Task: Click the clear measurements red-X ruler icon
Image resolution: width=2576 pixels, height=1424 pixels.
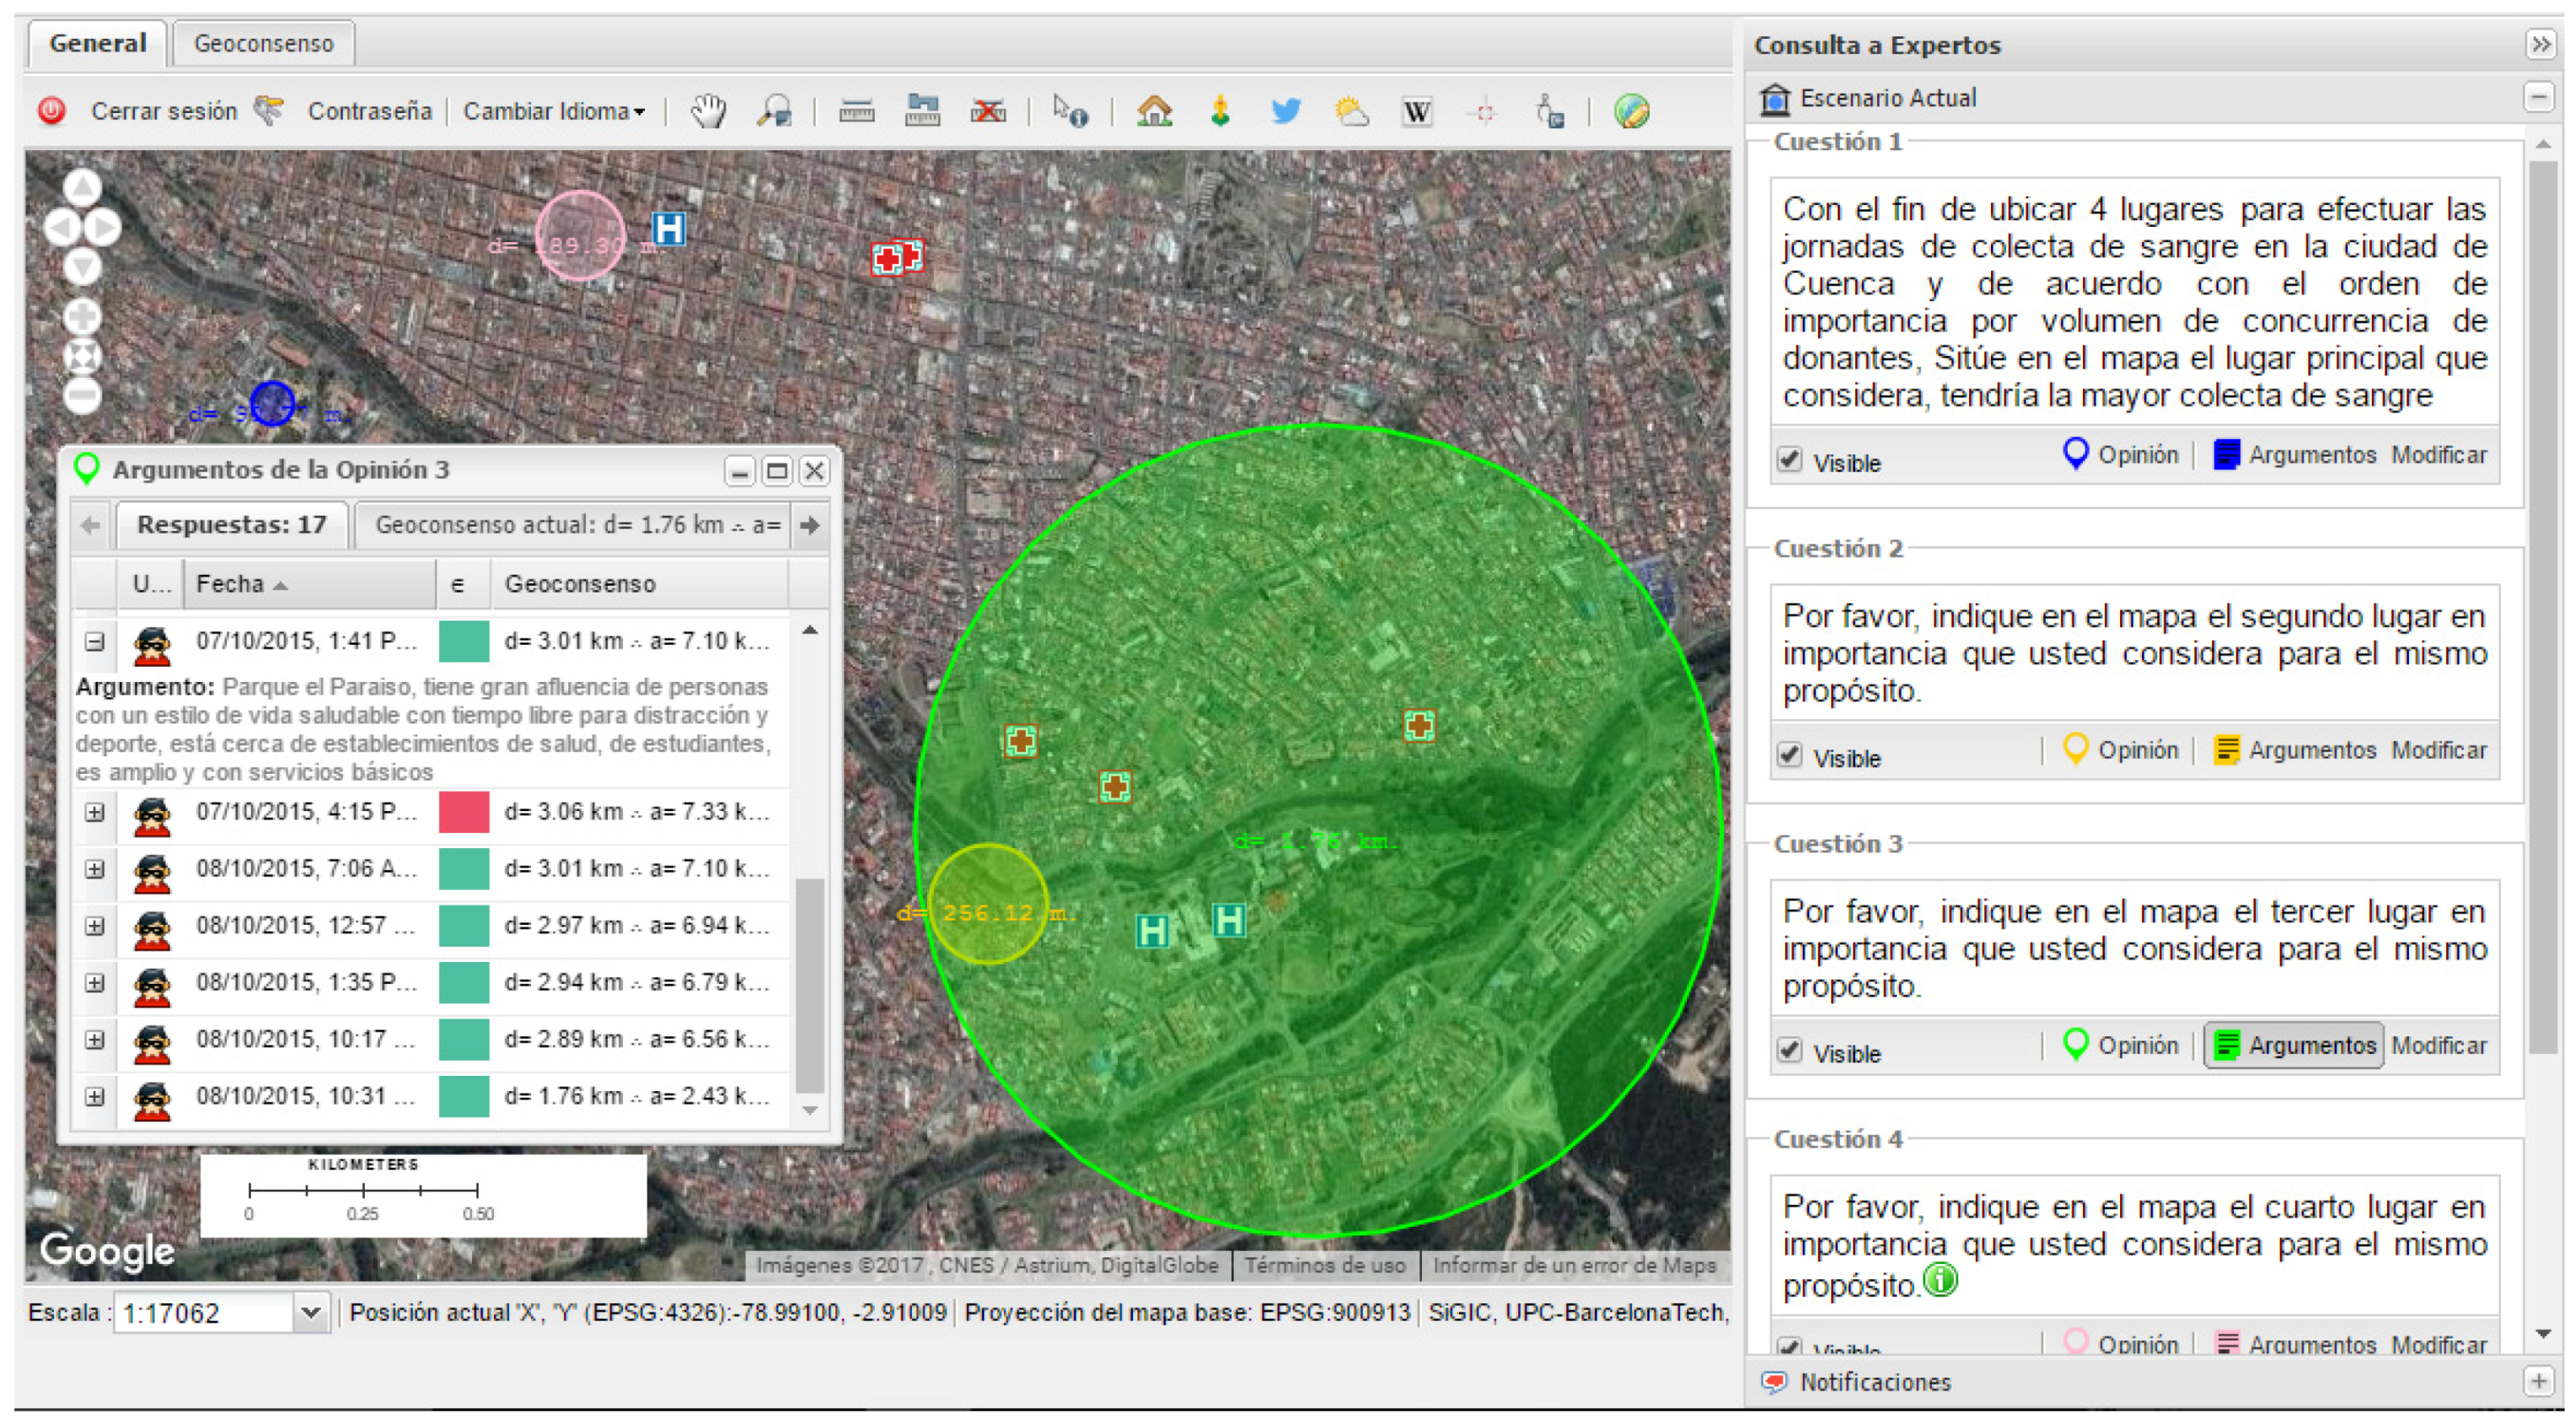Action: coord(988,111)
